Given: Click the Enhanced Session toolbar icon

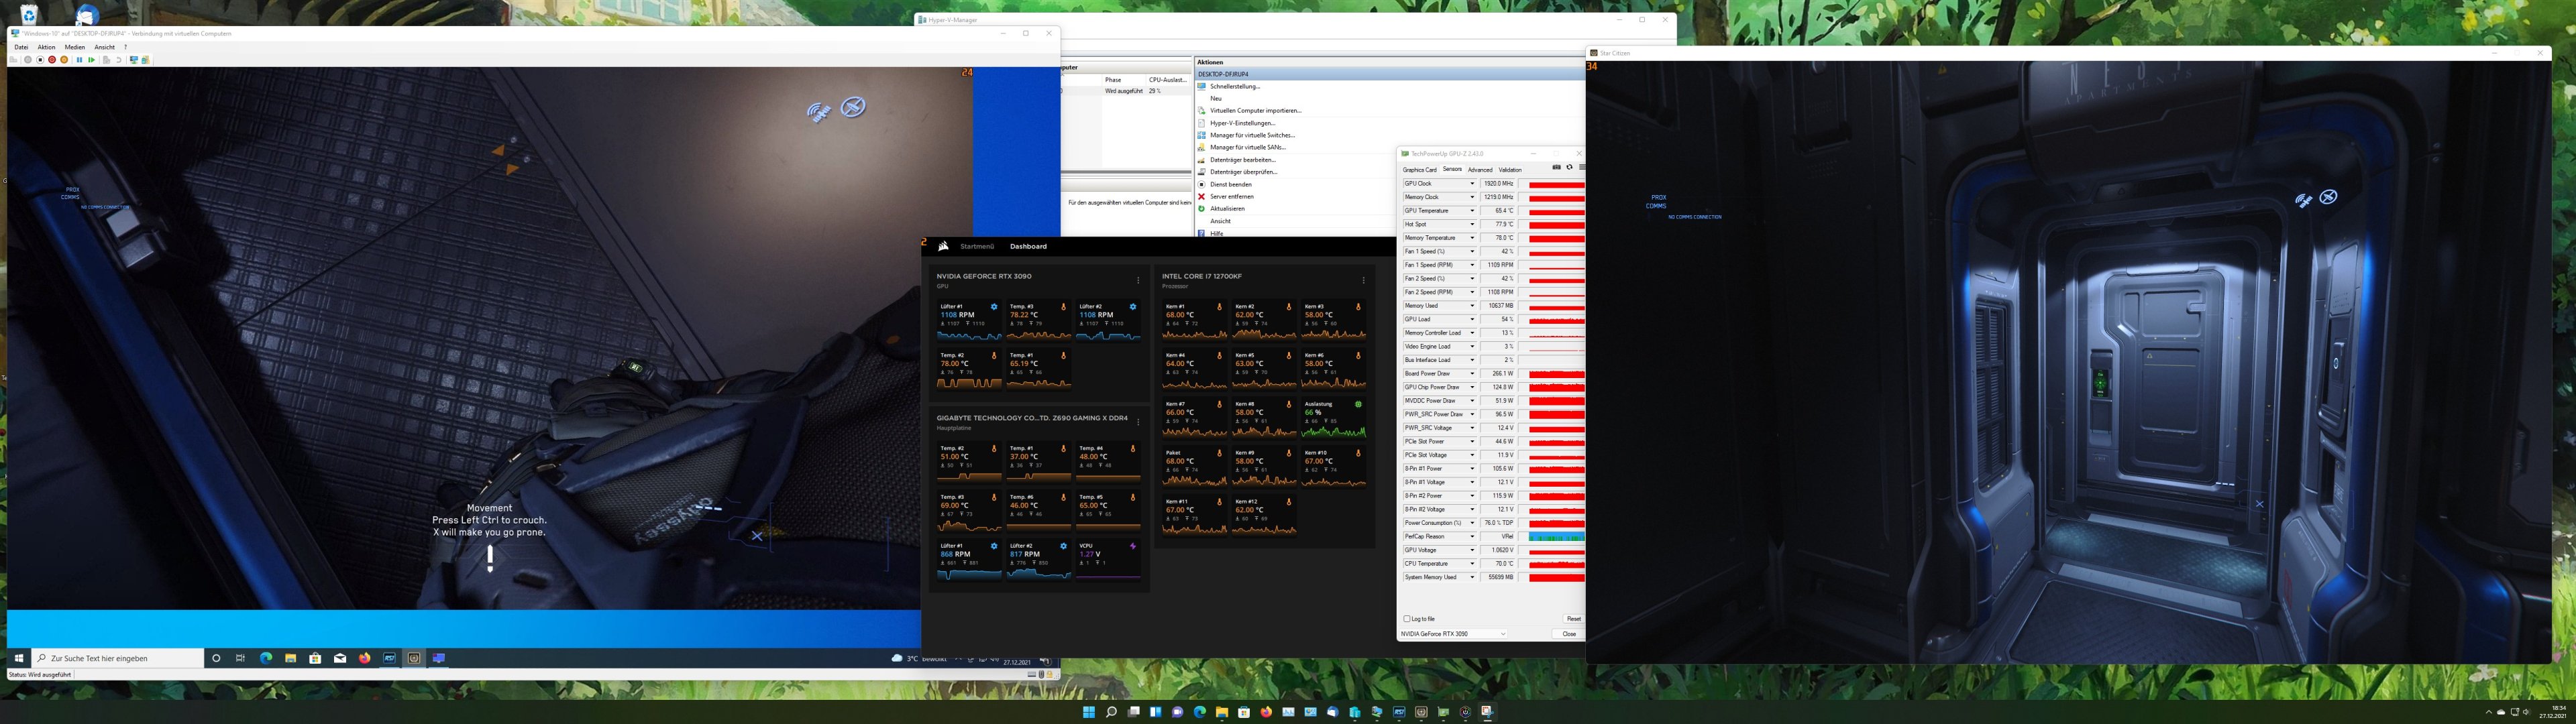Looking at the screenshot, I should (134, 60).
